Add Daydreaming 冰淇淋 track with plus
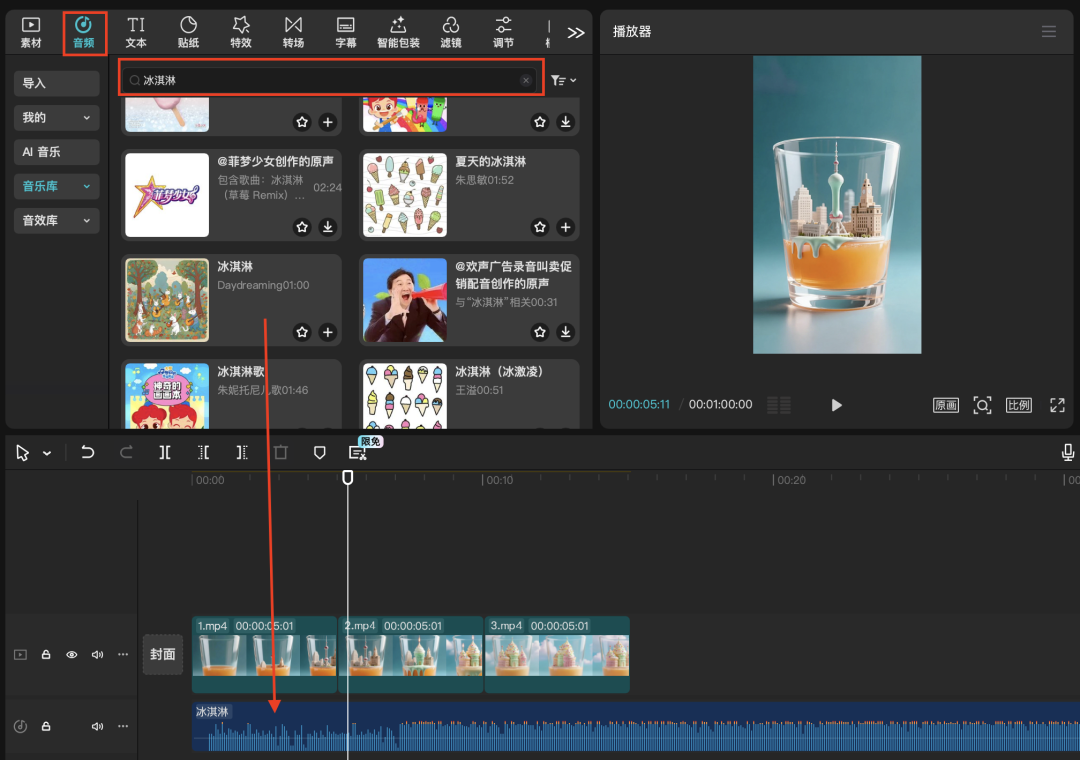1080x760 pixels. [327, 332]
